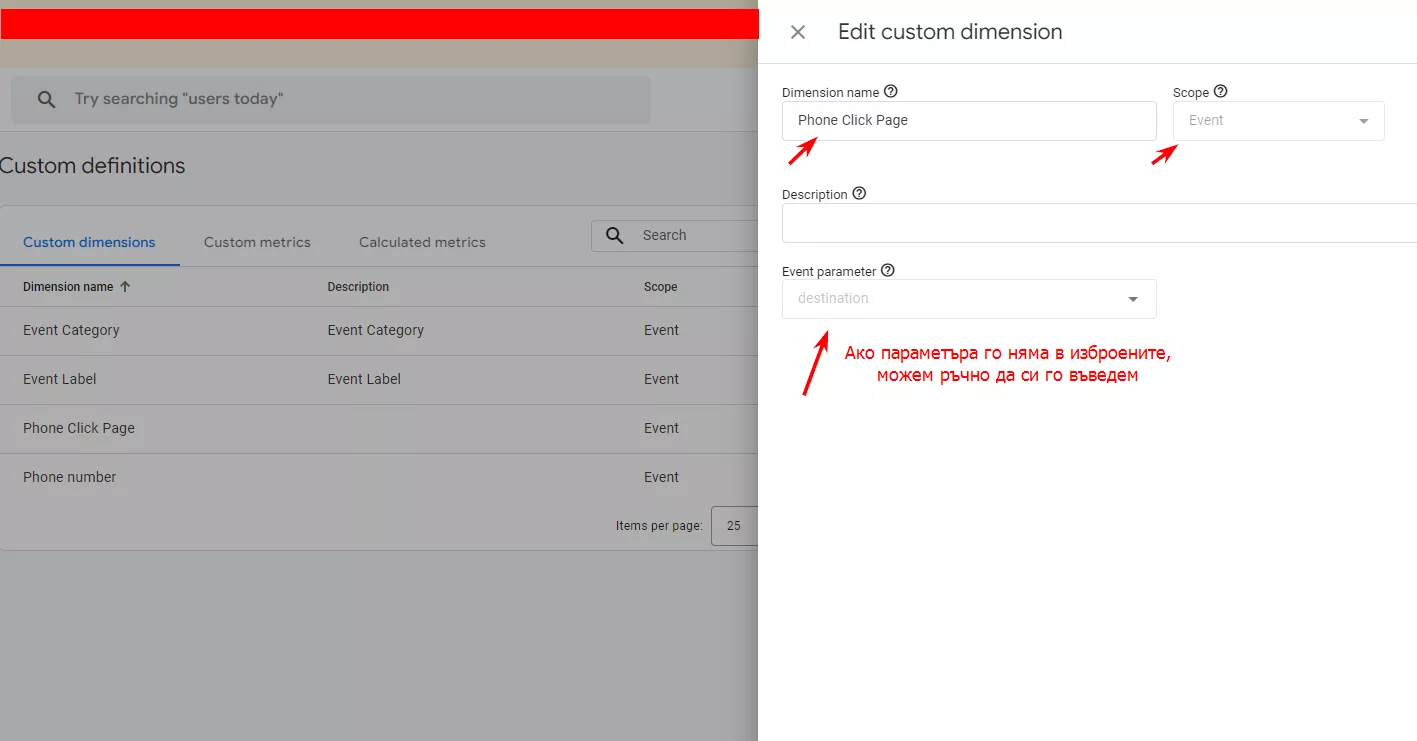Click help icon next to Scope label
The image size is (1417, 741).
(x=1220, y=91)
